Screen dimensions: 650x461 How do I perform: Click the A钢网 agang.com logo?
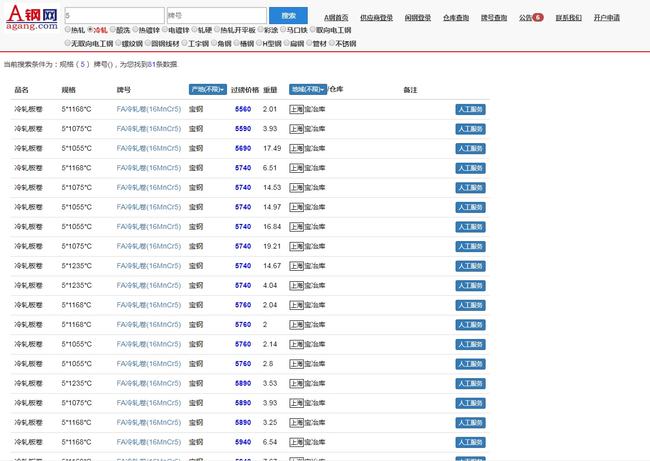tap(32, 17)
